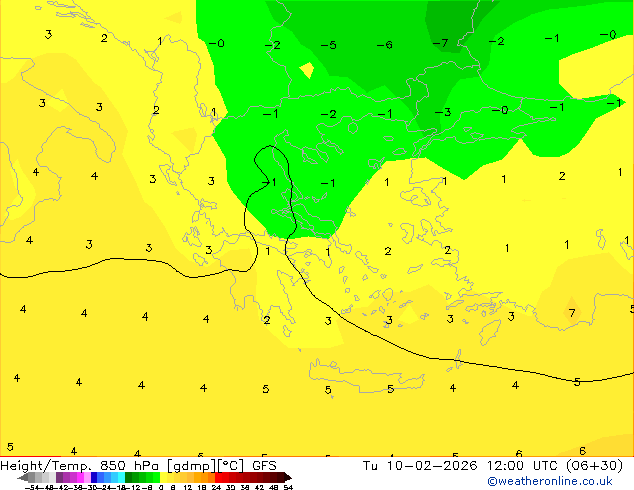Click the -5 temperature value on the map
The image size is (634, 490).
(328, 45)
